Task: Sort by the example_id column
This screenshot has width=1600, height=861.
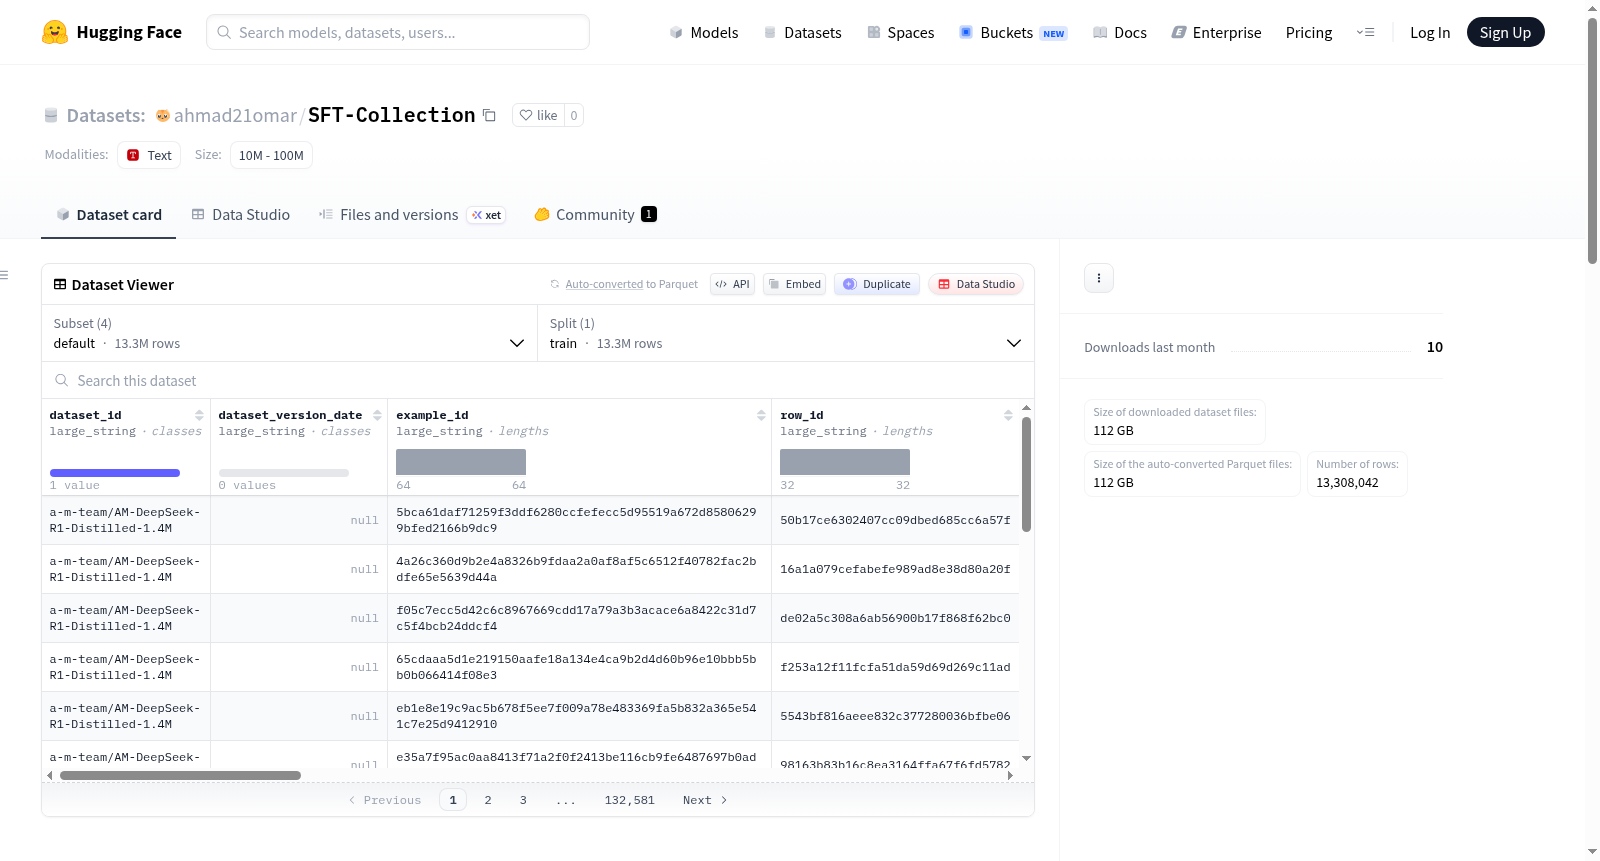Action: point(761,415)
